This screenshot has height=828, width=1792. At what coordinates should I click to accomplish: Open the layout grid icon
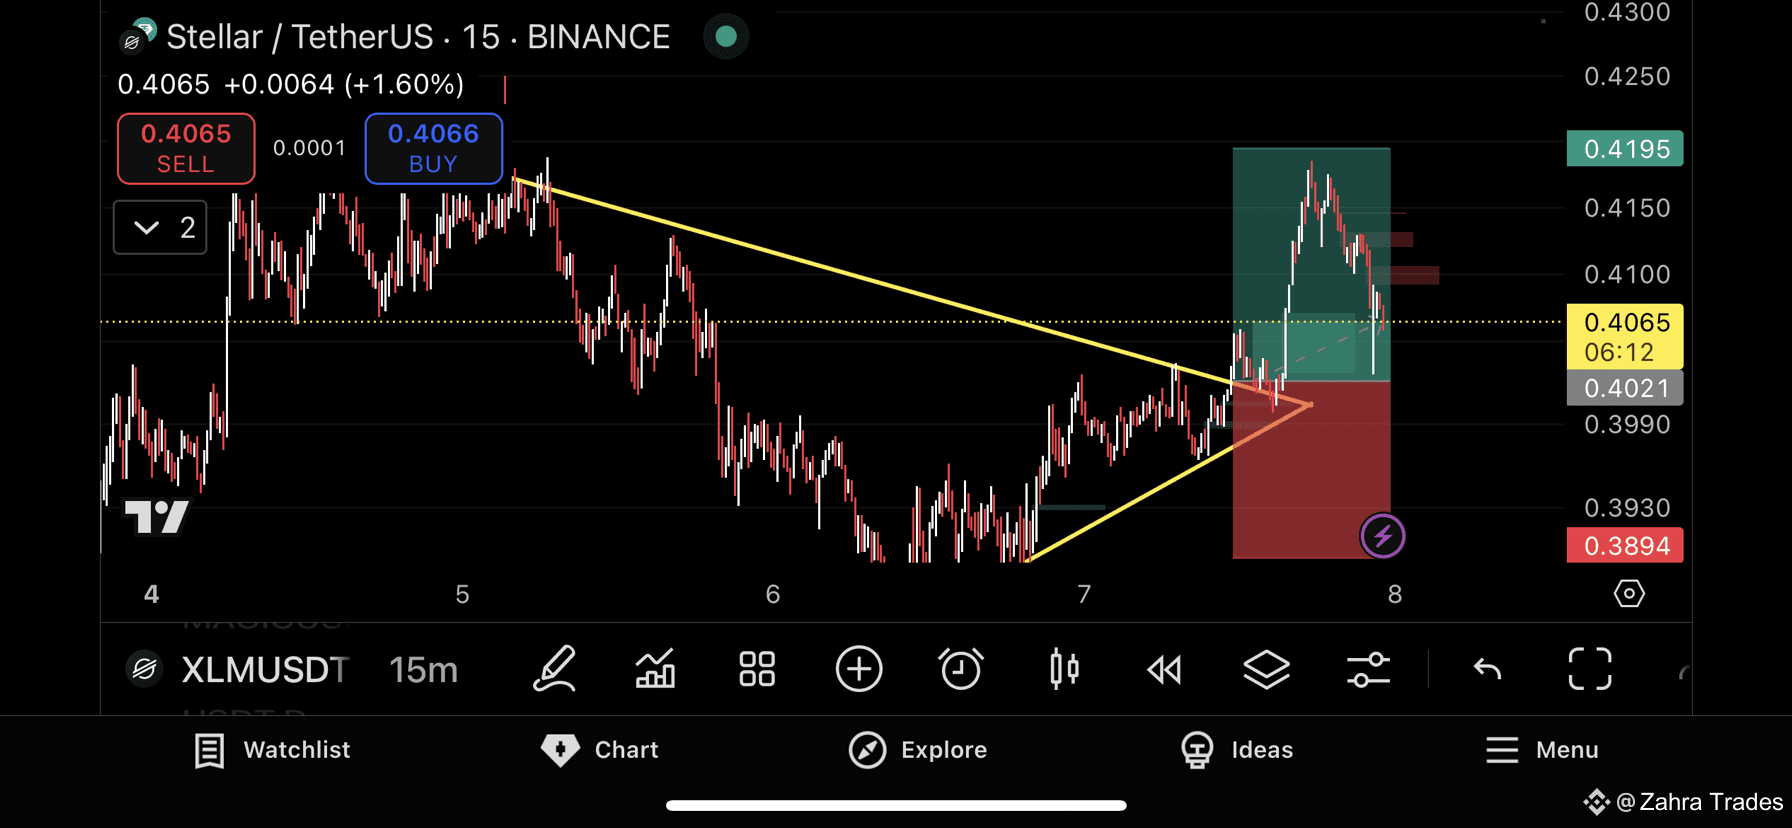coord(757,669)
